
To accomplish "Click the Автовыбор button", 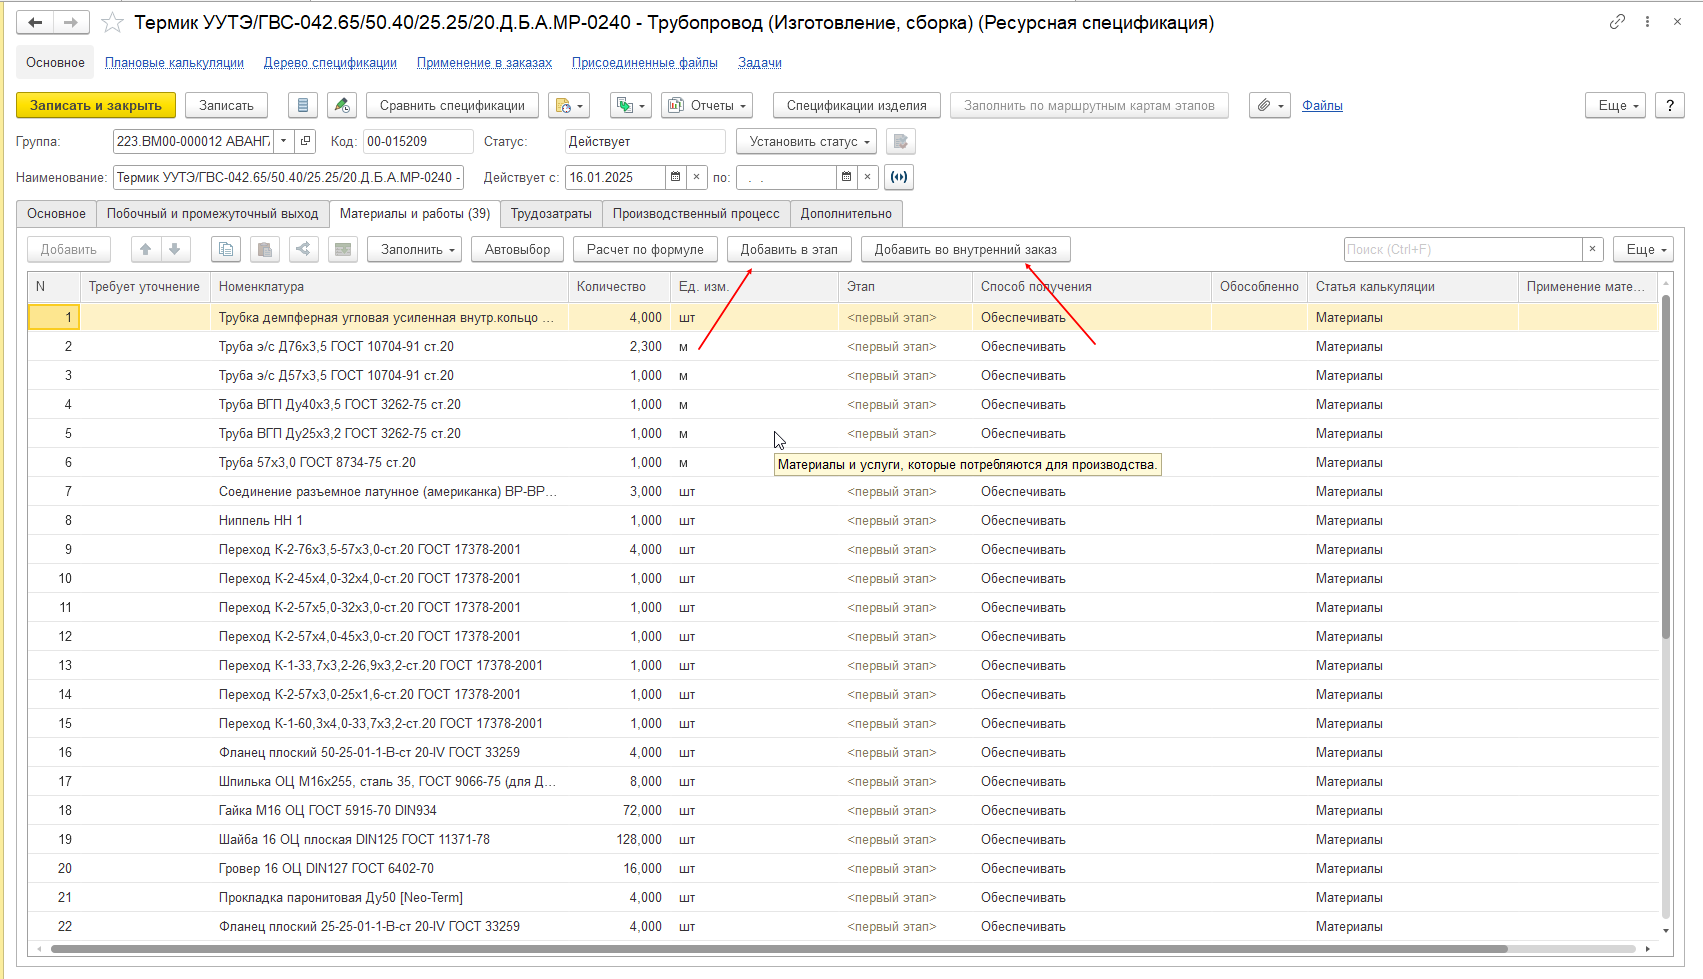I will pos(517,249).
